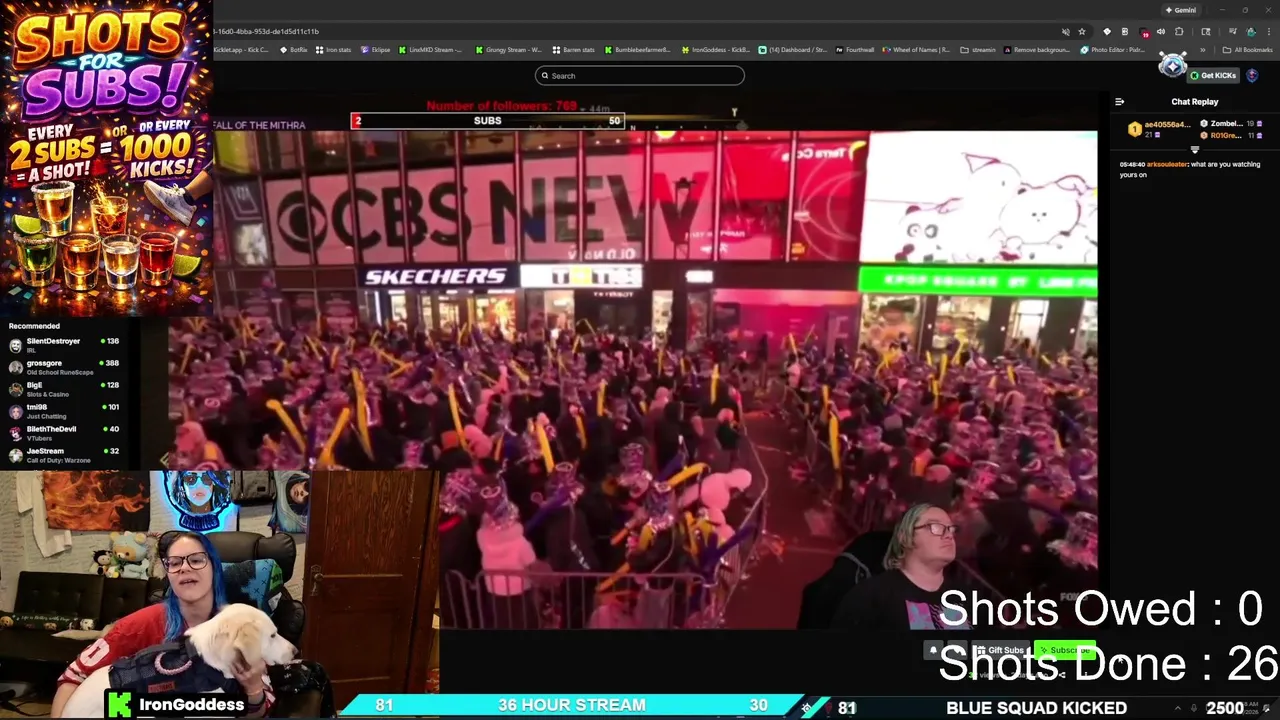
Task: Show hidden system tray icons chevron
Action: tap(1178, 708)
